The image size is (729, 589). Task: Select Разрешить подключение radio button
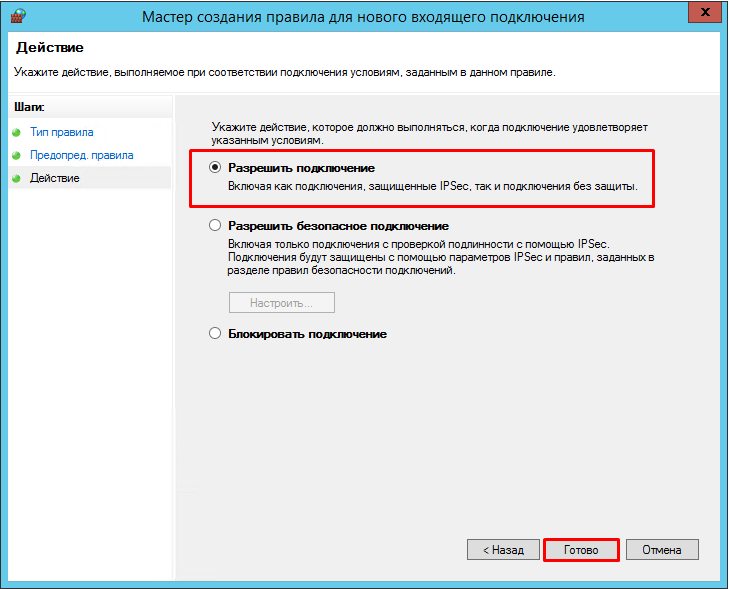point(215,167)
